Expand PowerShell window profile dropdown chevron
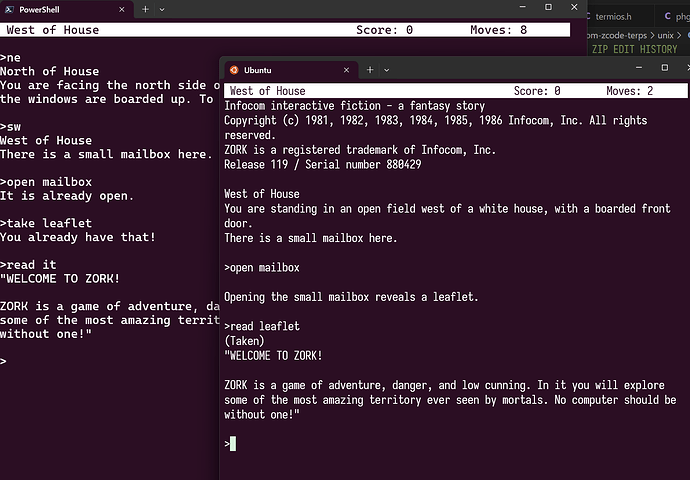This screenshot has width=690, height=480. point(162,10)
